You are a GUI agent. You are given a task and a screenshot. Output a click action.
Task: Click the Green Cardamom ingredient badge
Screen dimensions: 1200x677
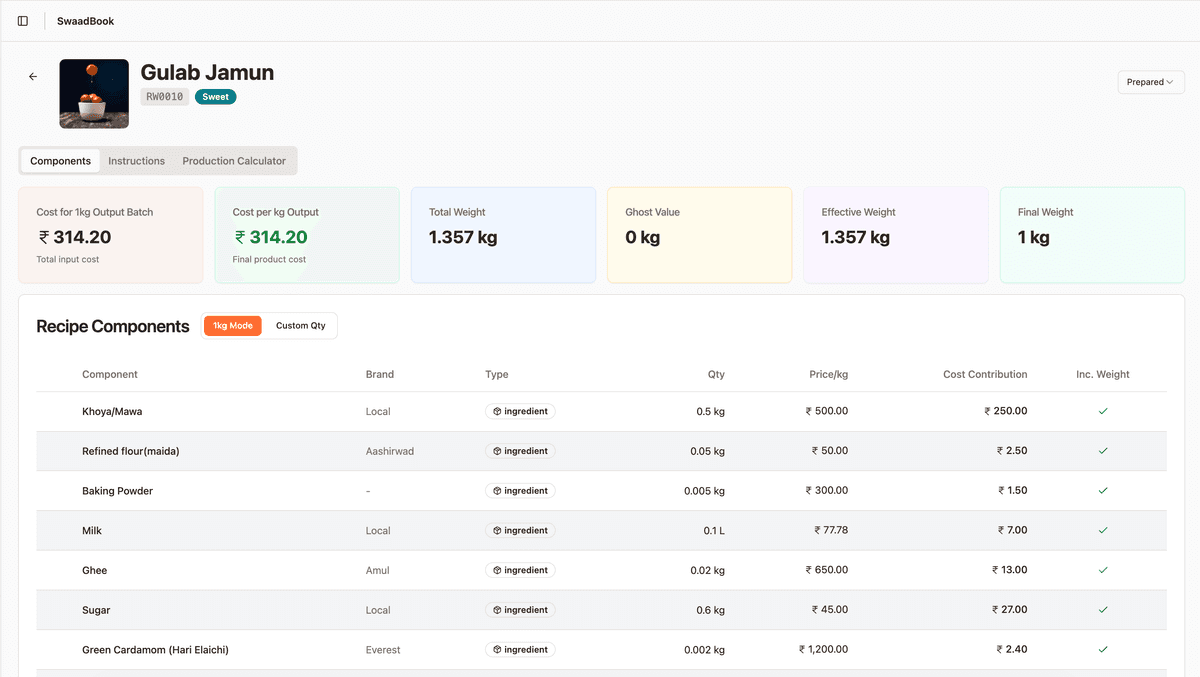tap(520, 650)
